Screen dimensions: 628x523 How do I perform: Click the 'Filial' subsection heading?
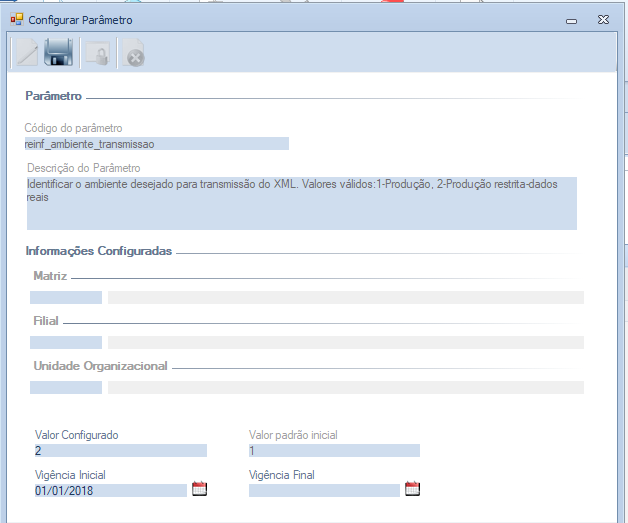point(46,321)
